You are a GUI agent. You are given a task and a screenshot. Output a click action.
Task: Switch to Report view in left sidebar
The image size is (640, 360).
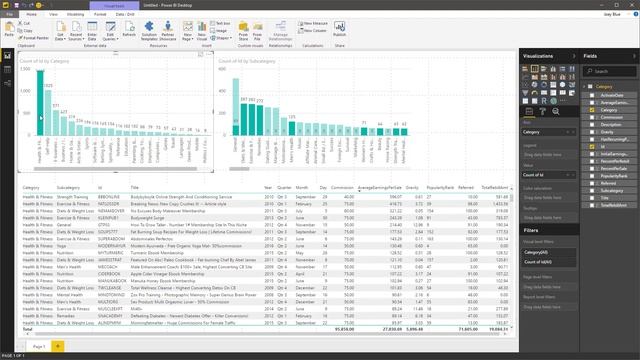[x=7, y=56]
